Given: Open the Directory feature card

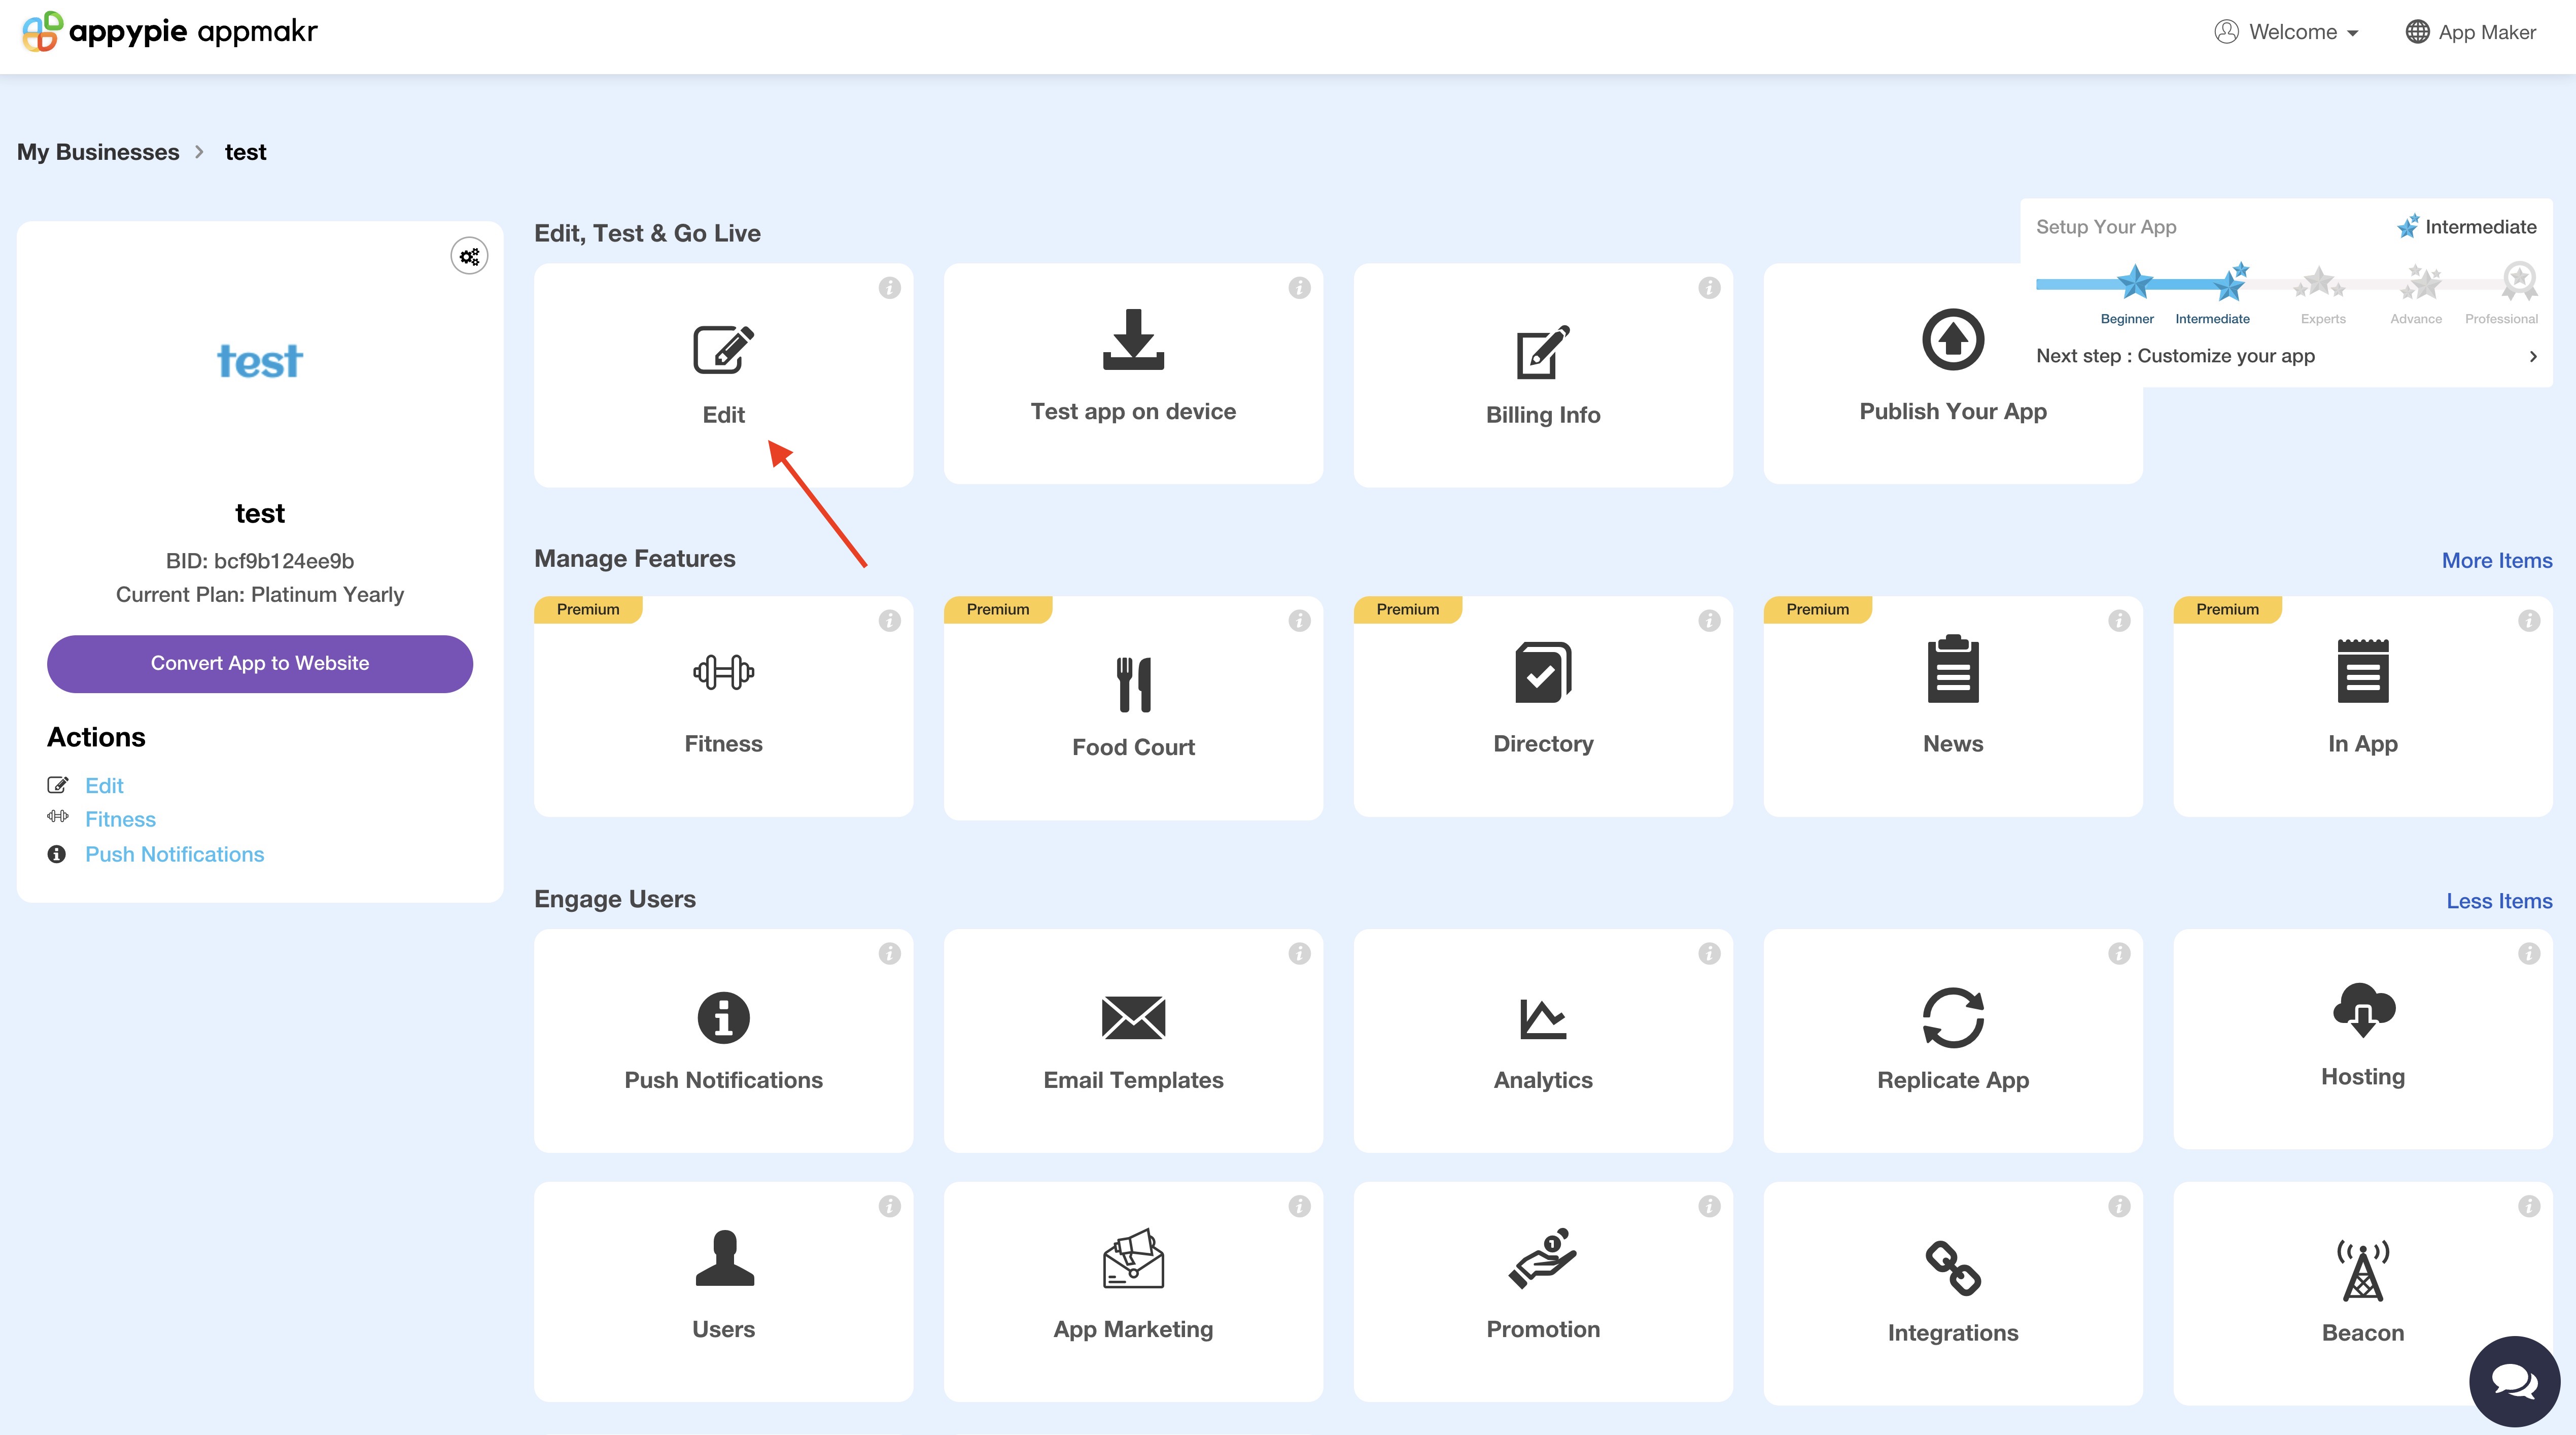Looking at the screenshot, I should (x=1543, y=706).
